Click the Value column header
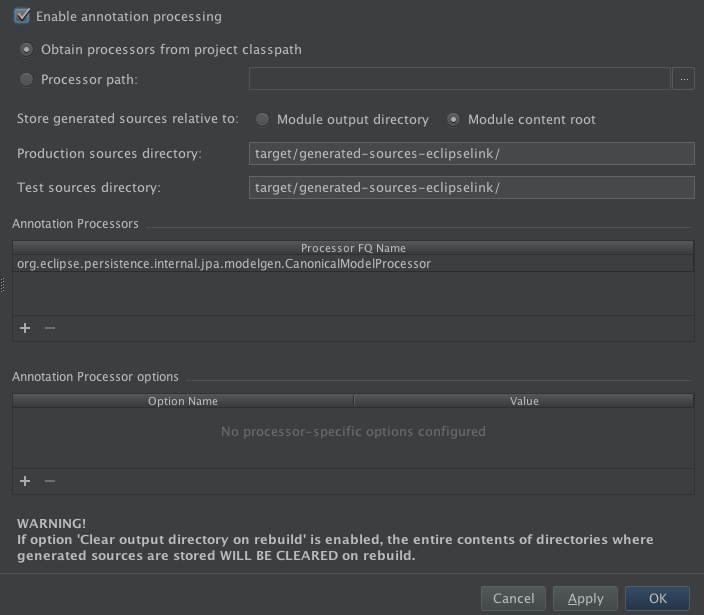Image resolution: width=704 pixels, height=615 pixels. (x=524, y=401)
